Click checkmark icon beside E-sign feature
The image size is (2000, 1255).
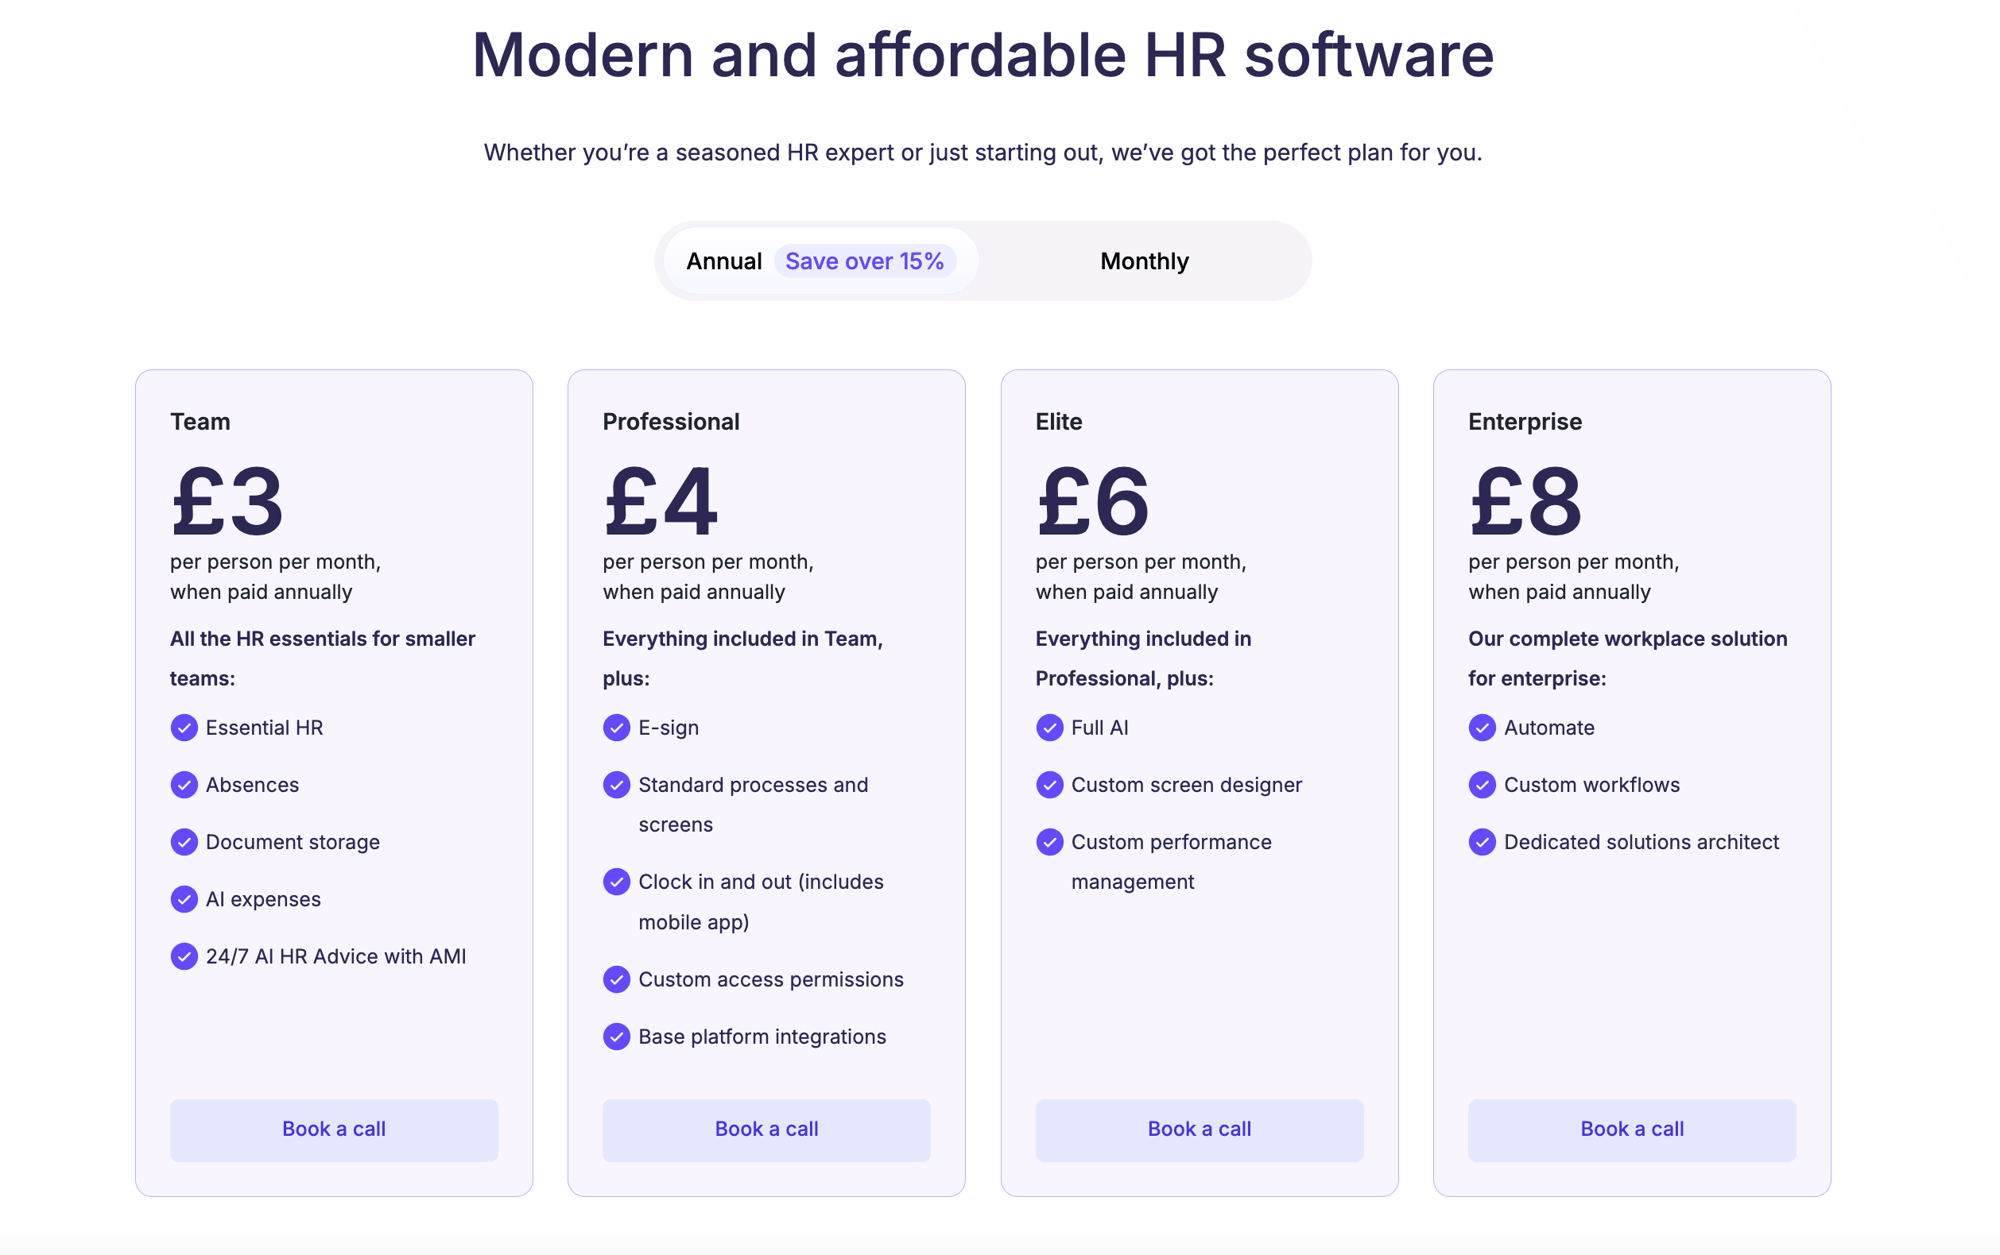[x=617, y=727]
